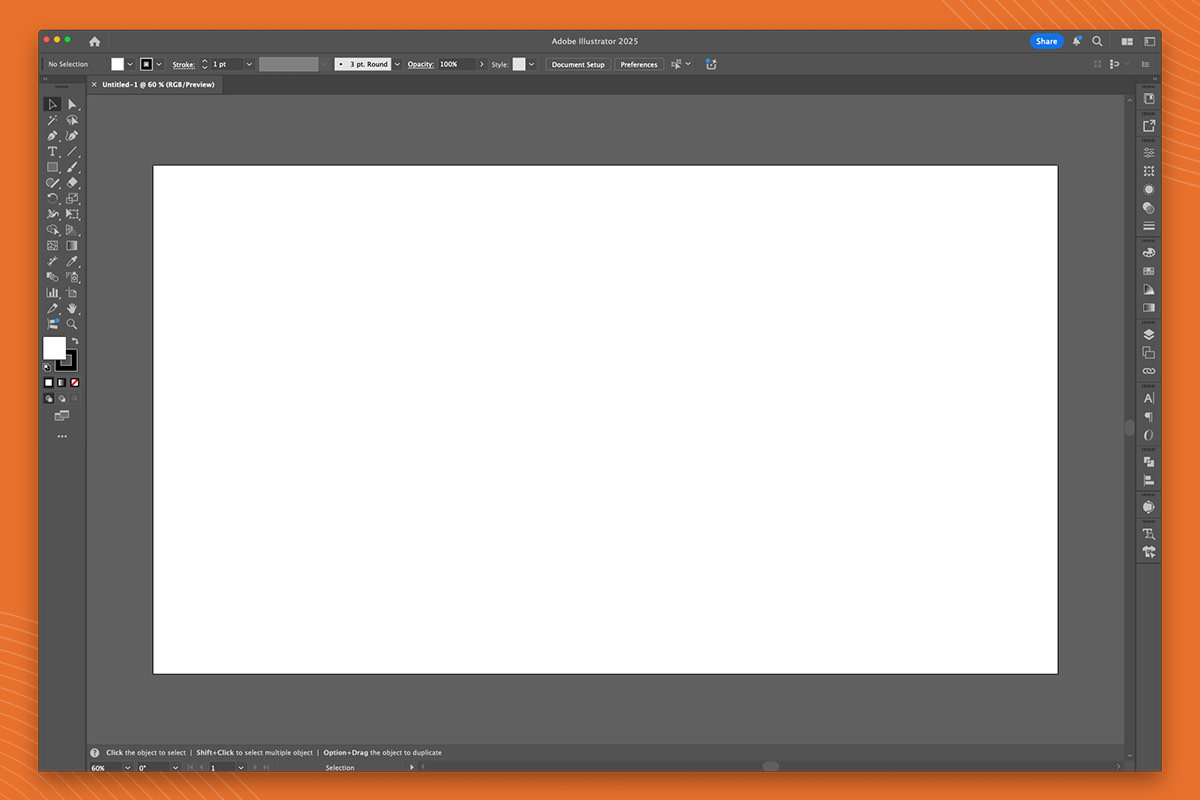
Task: Open the Character panel icon
Action: click(1149, 398)
